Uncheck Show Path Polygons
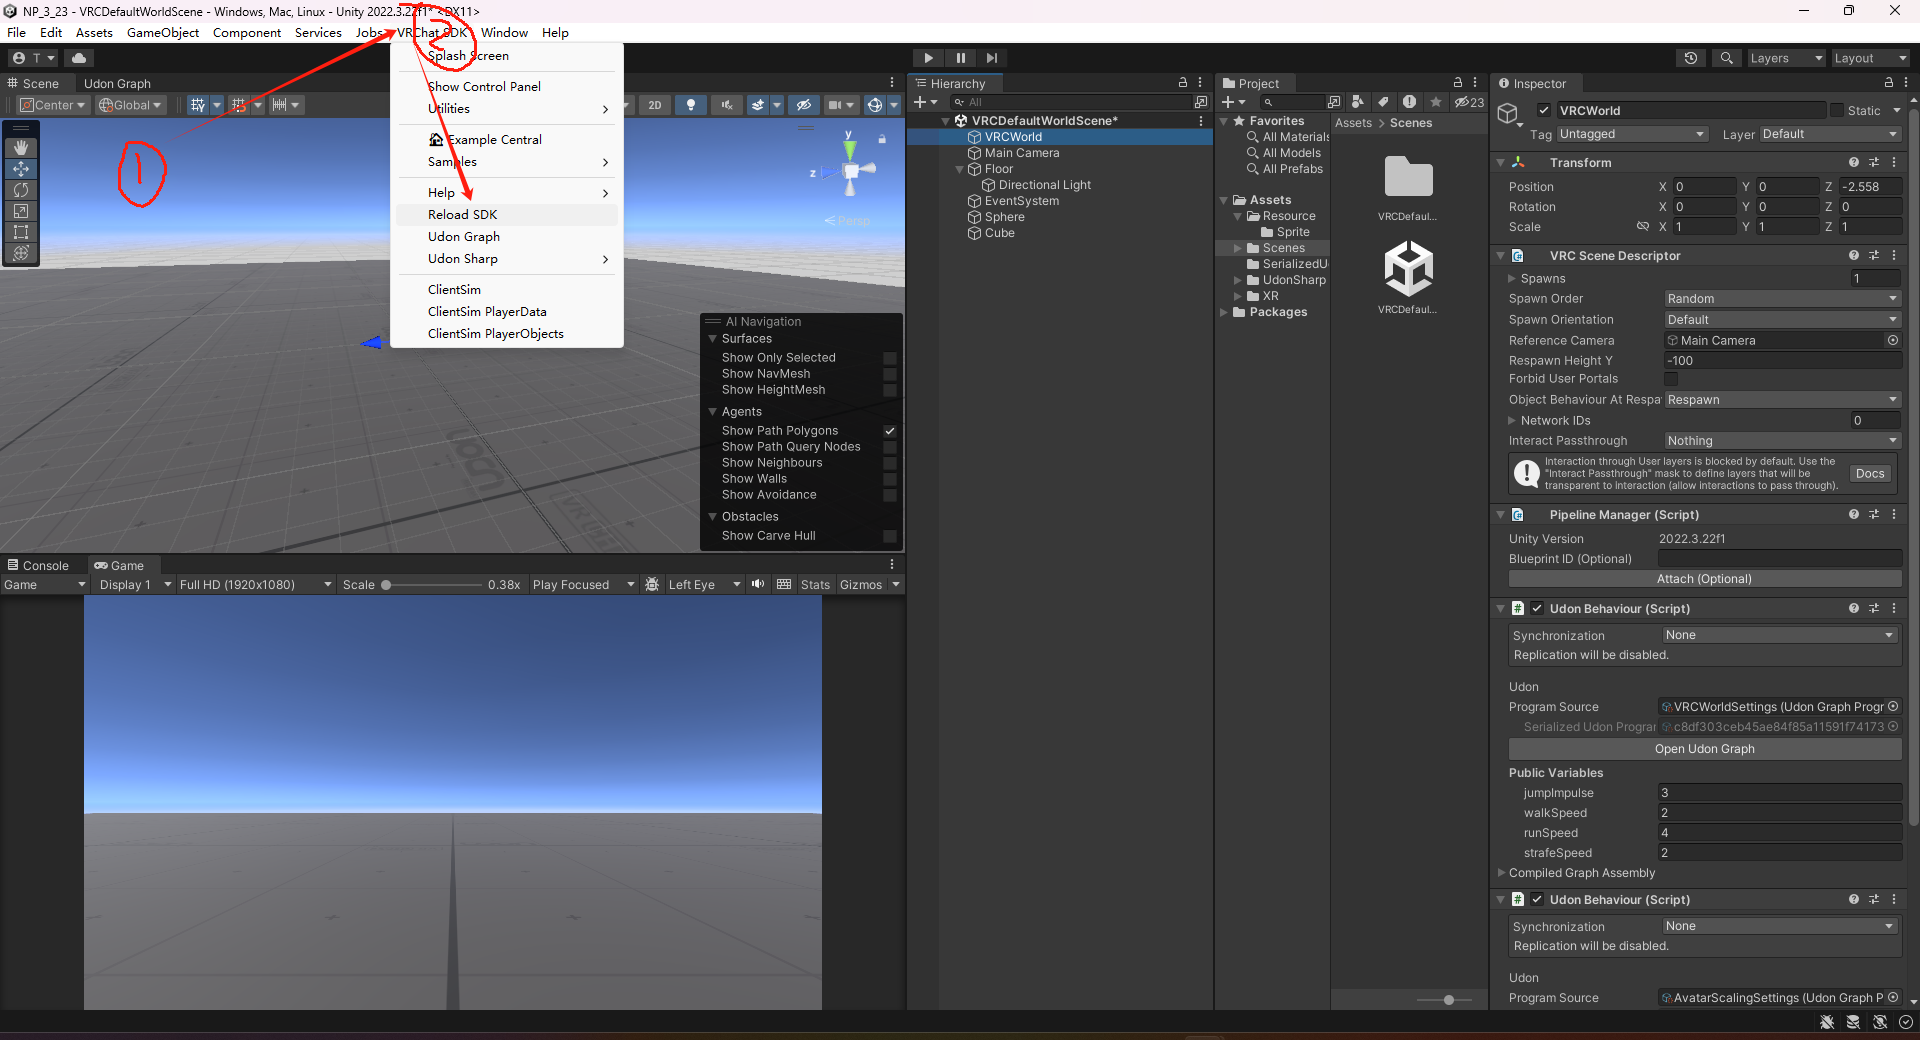The width and height of the screenshot is (1920, 1040). coord(890,431)
